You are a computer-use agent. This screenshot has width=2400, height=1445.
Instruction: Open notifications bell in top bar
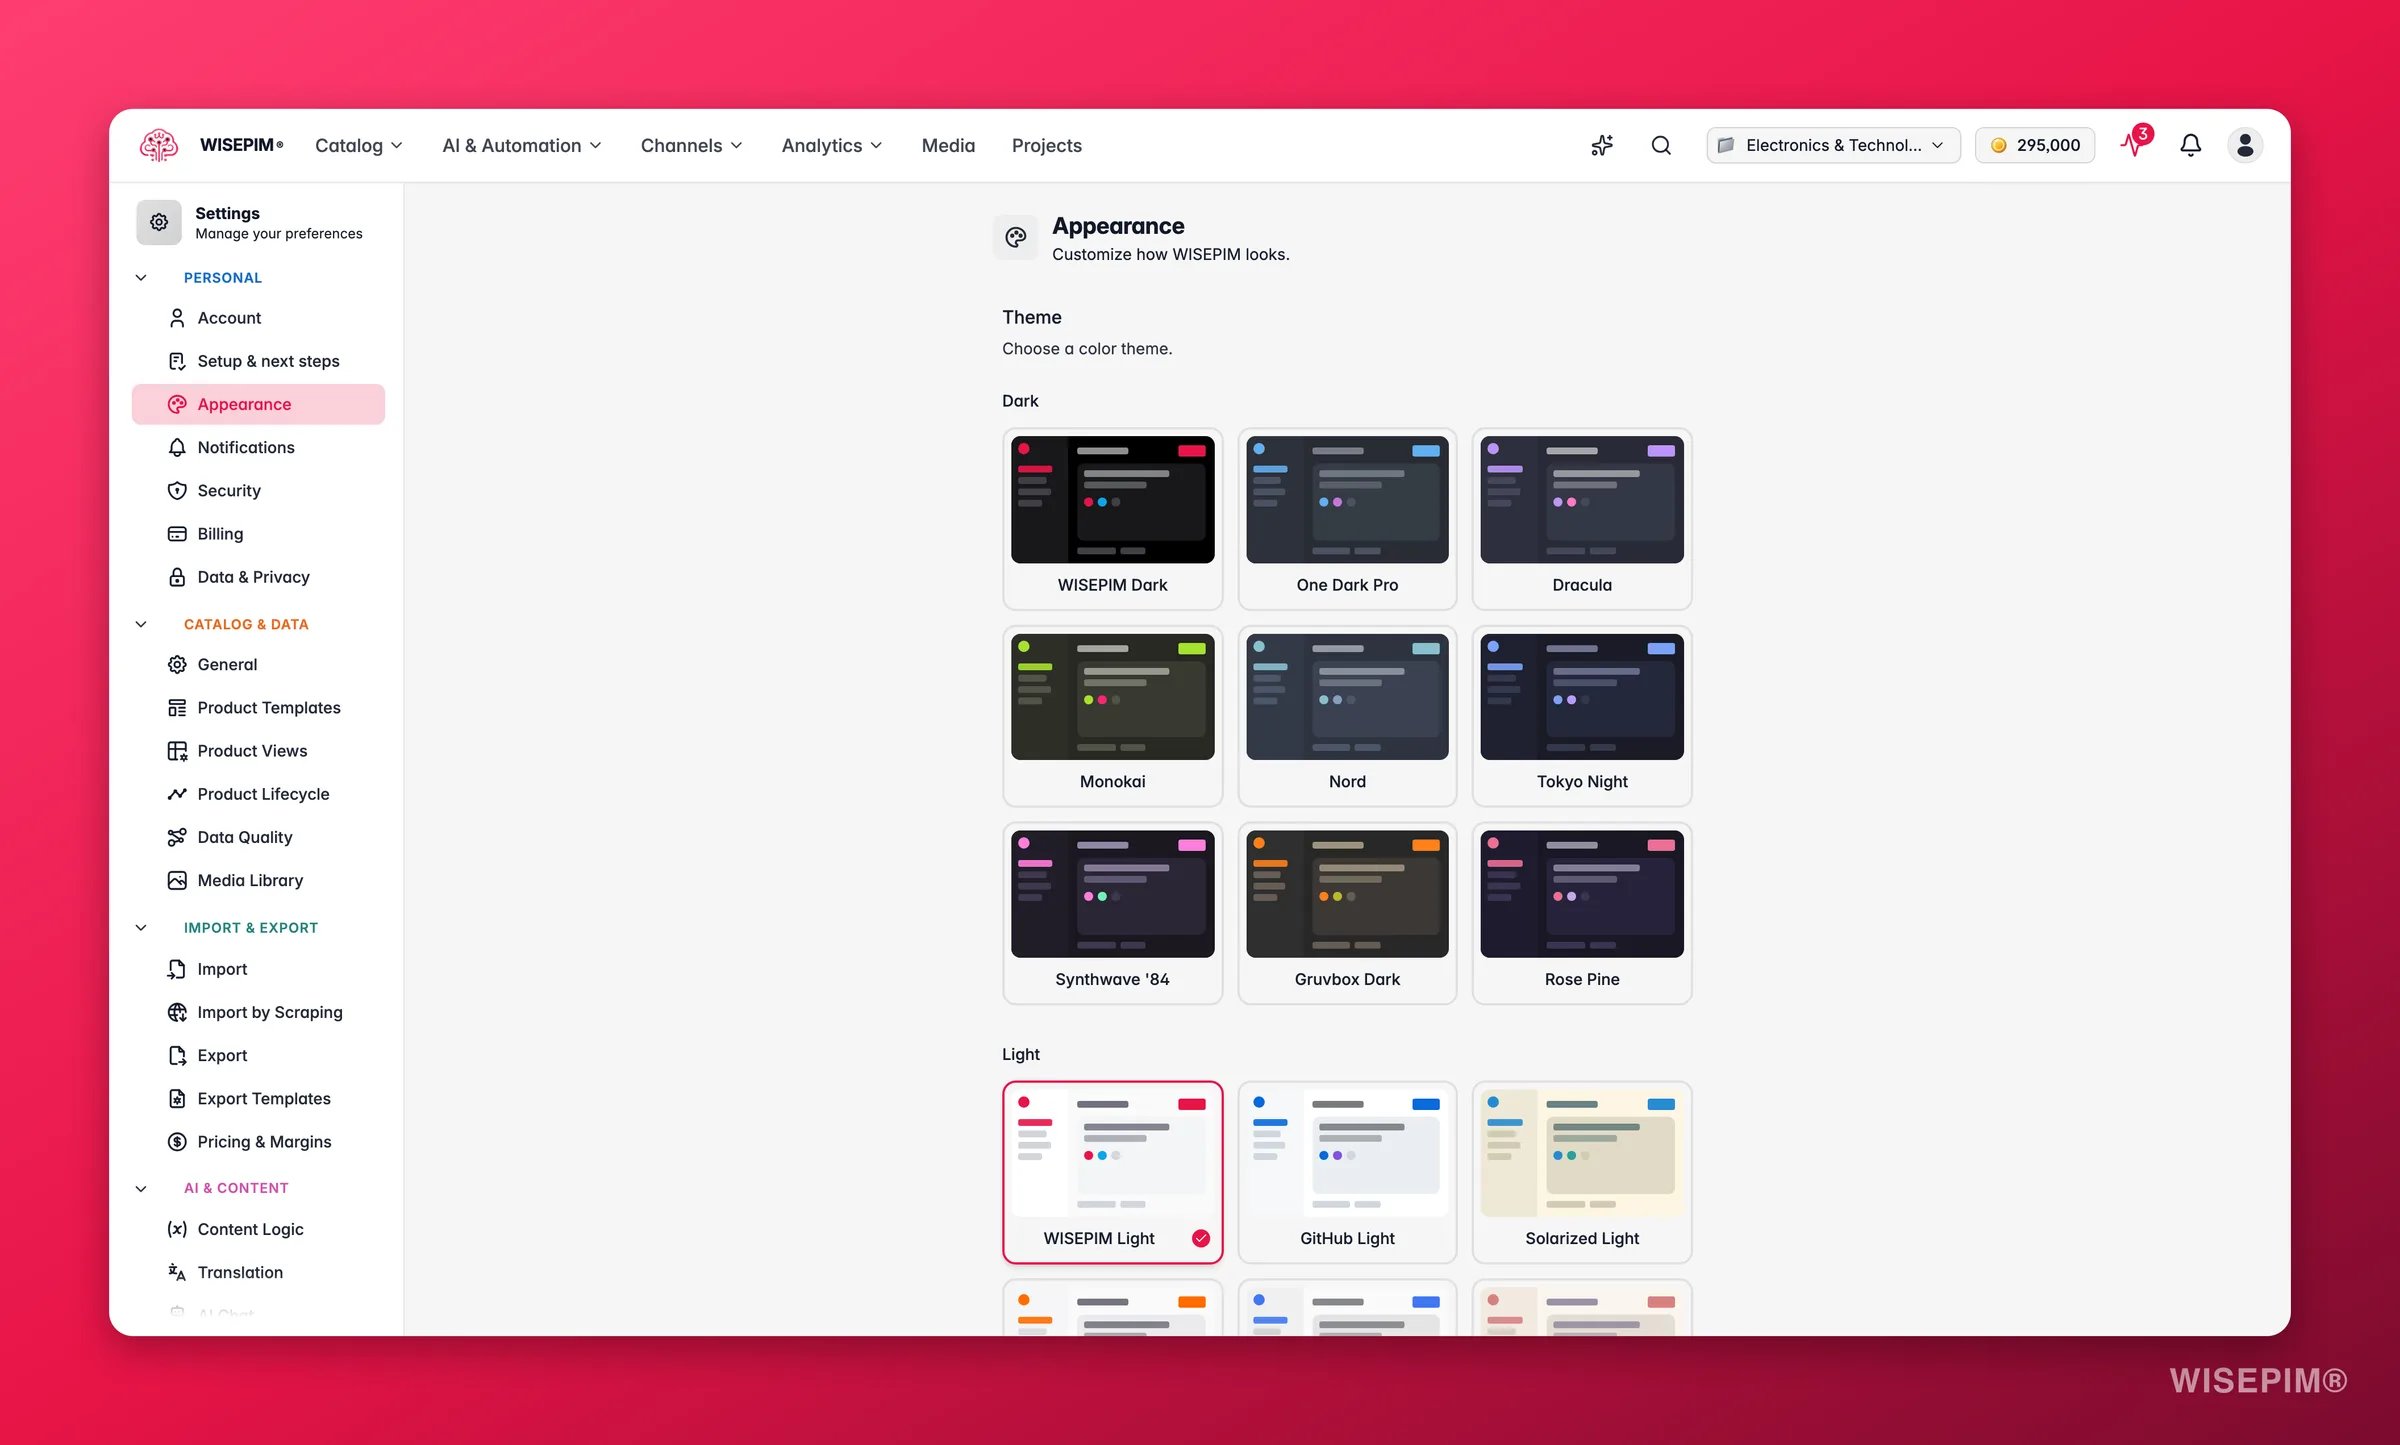pyautogui.click(x=2190, y=145)
